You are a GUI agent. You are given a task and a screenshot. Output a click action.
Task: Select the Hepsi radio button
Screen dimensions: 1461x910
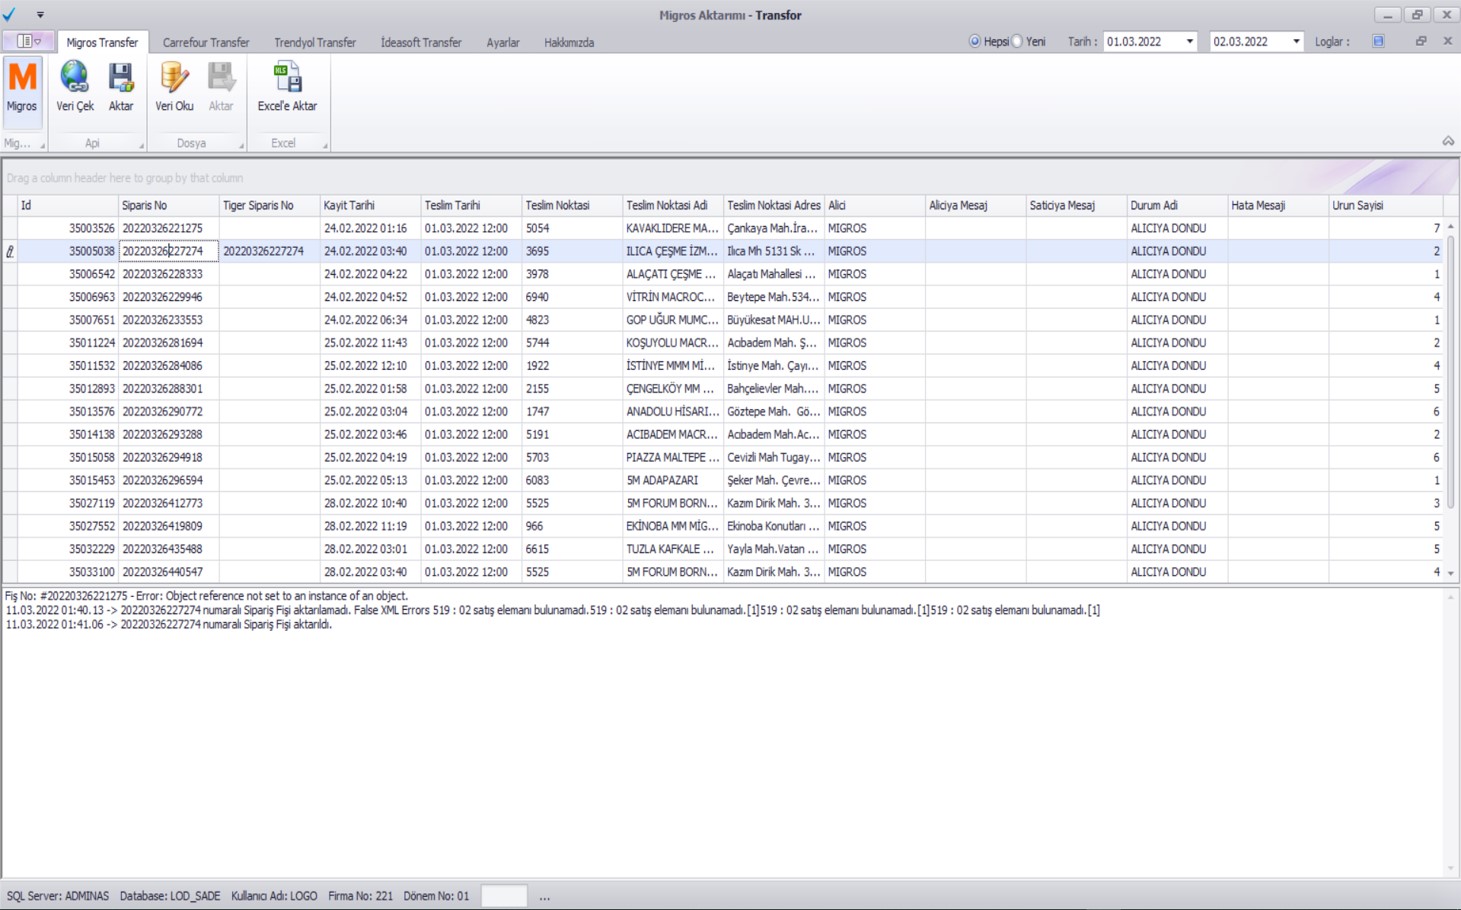tap(975, 42)
